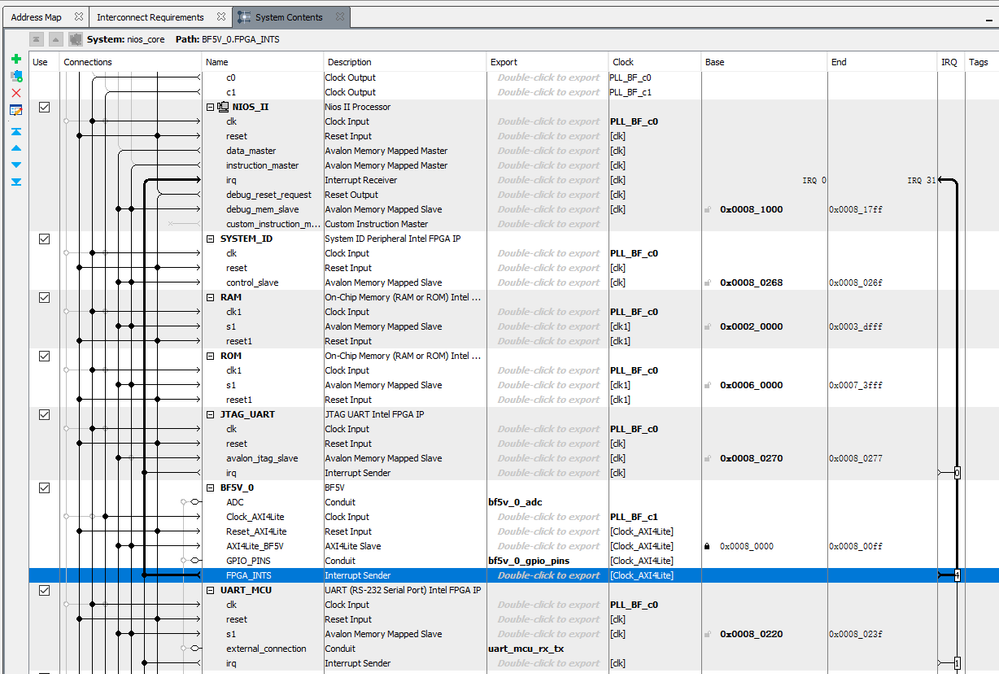Collapse the UART_MCU component

click(210, 590)
